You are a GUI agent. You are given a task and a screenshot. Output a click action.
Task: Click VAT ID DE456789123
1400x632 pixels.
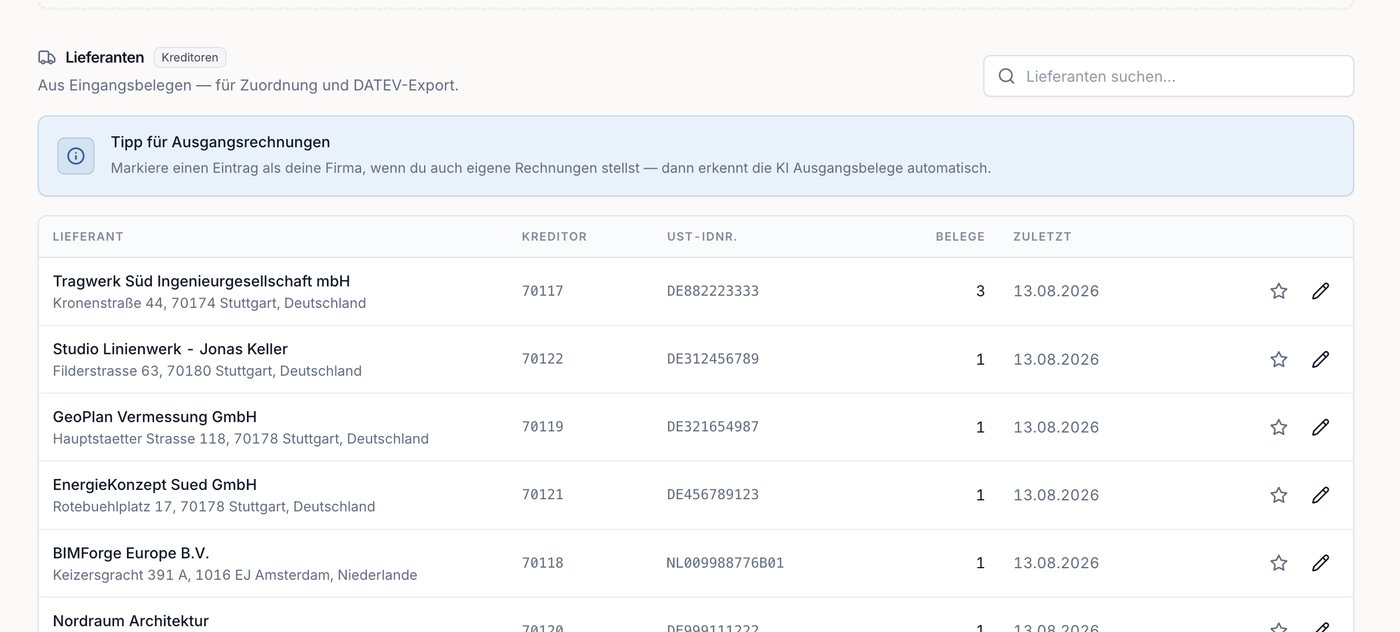pyautogui.click(x=713, y=495)
